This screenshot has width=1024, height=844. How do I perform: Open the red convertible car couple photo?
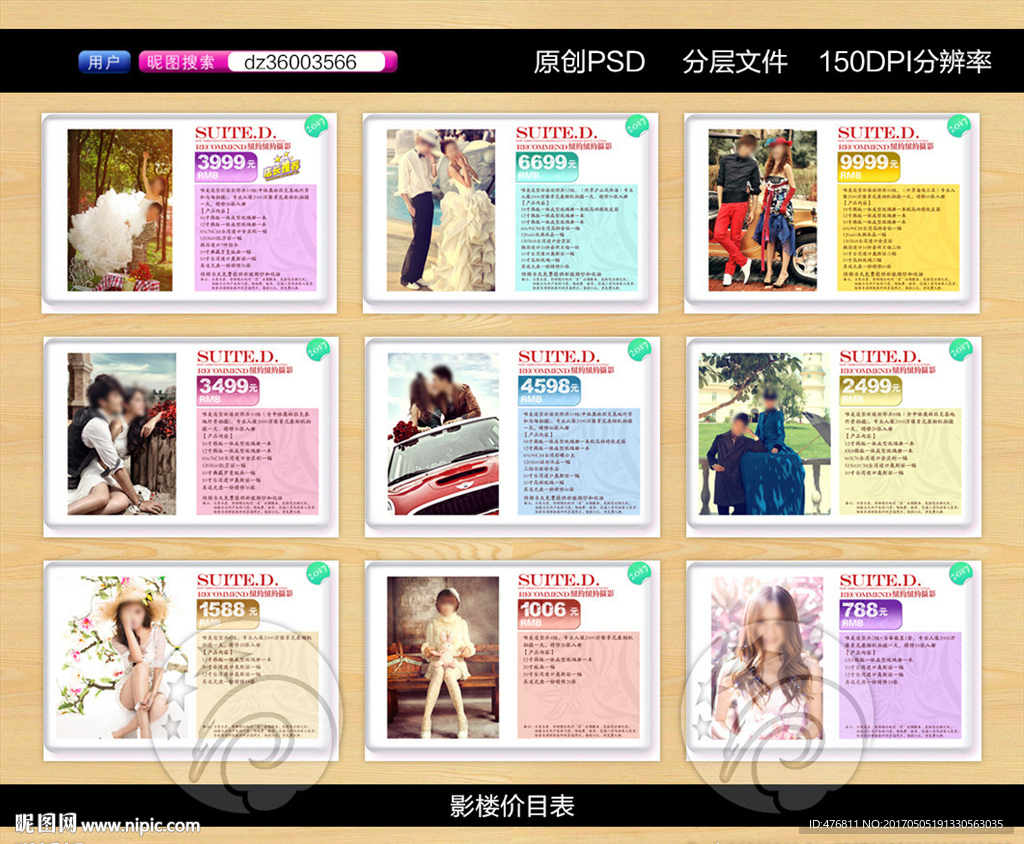(x=443, y=433)
